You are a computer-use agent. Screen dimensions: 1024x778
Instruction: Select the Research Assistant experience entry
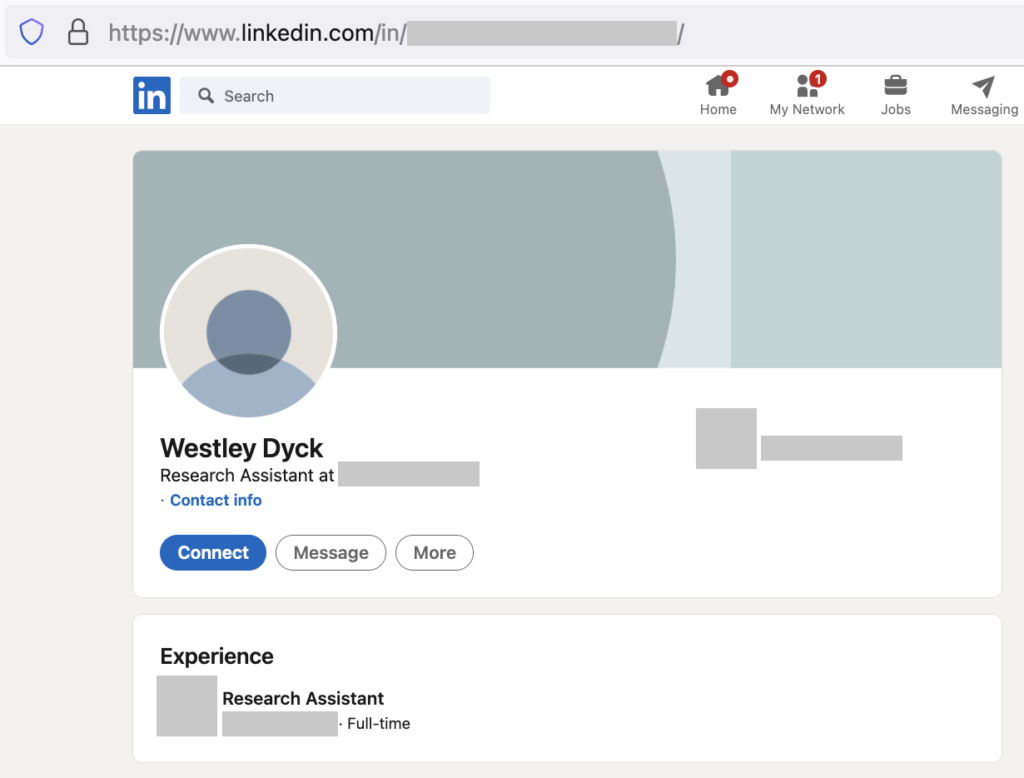coord(303,698)
